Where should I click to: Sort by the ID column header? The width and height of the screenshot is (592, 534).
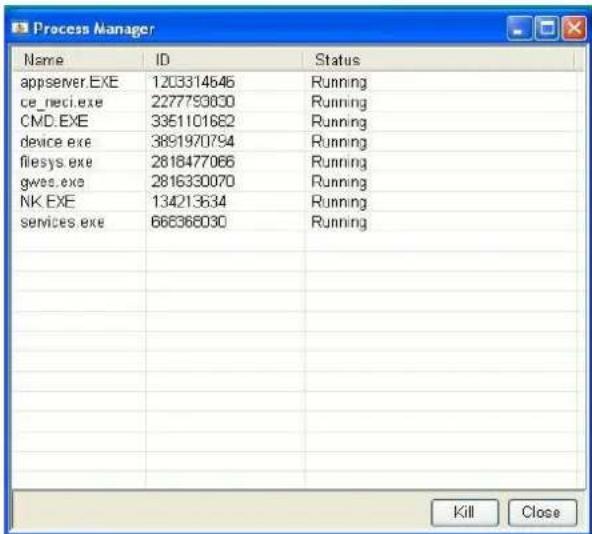[223, 60]
